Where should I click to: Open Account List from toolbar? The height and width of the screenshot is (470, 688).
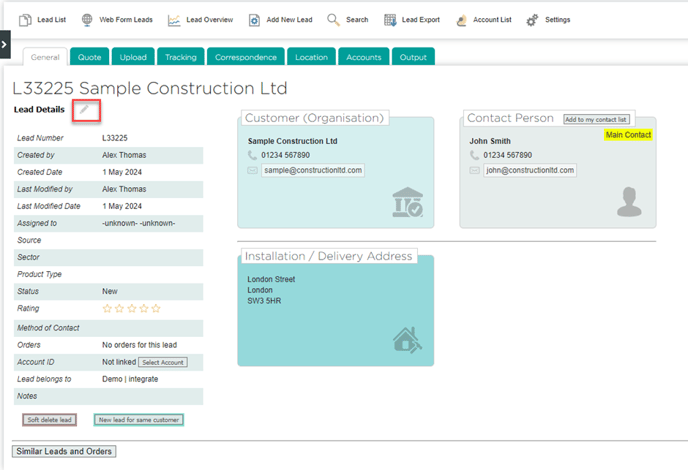461,20
